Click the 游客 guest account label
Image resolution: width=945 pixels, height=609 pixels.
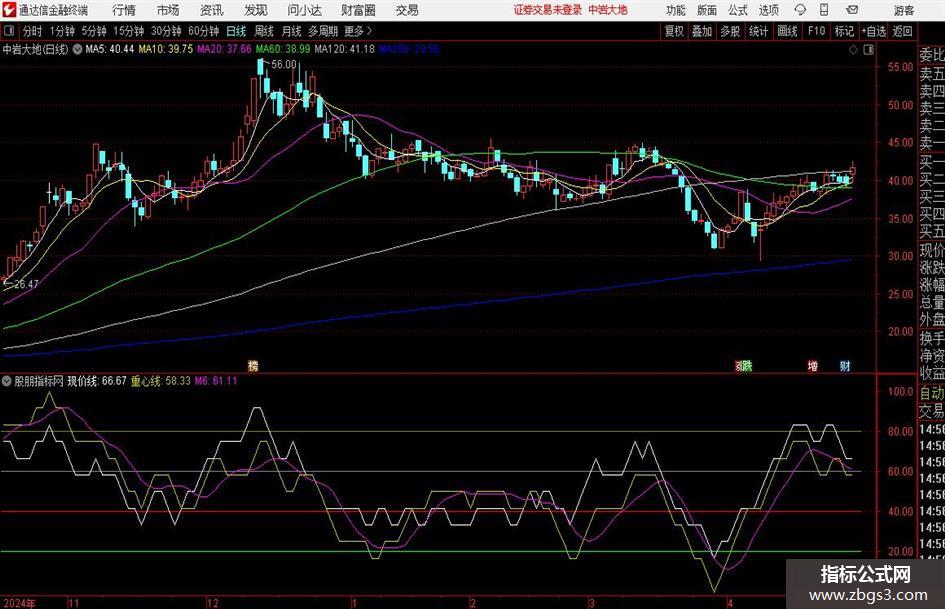click(904, 10)
